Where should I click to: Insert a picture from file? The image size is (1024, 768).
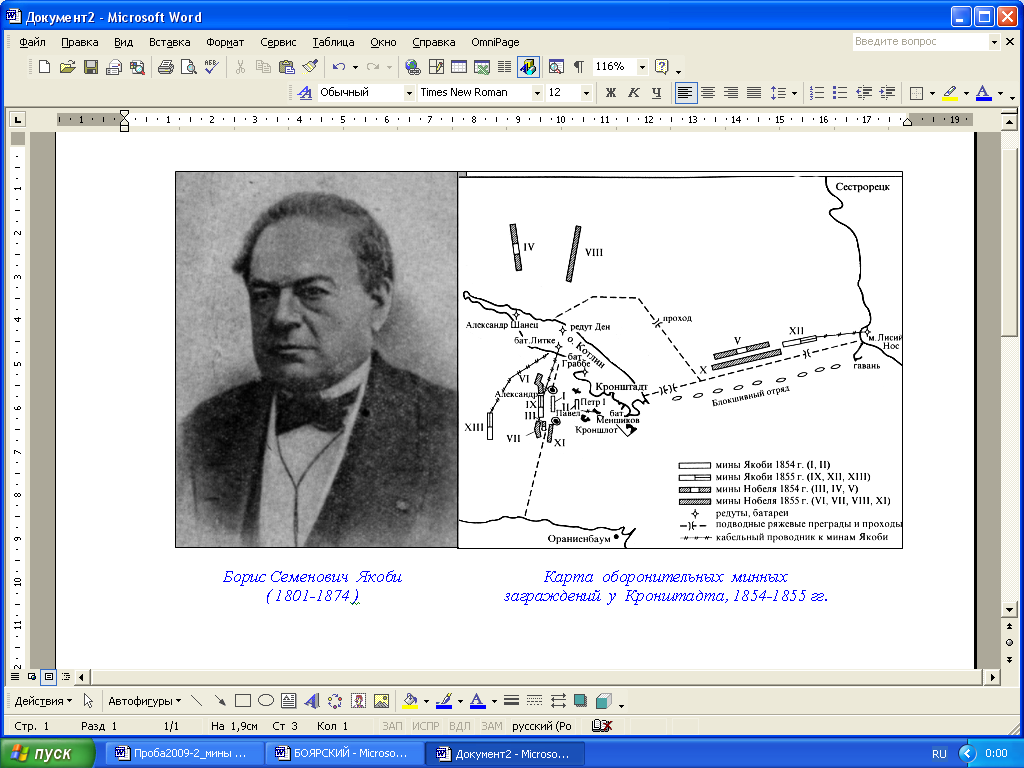tap(381, 701)
